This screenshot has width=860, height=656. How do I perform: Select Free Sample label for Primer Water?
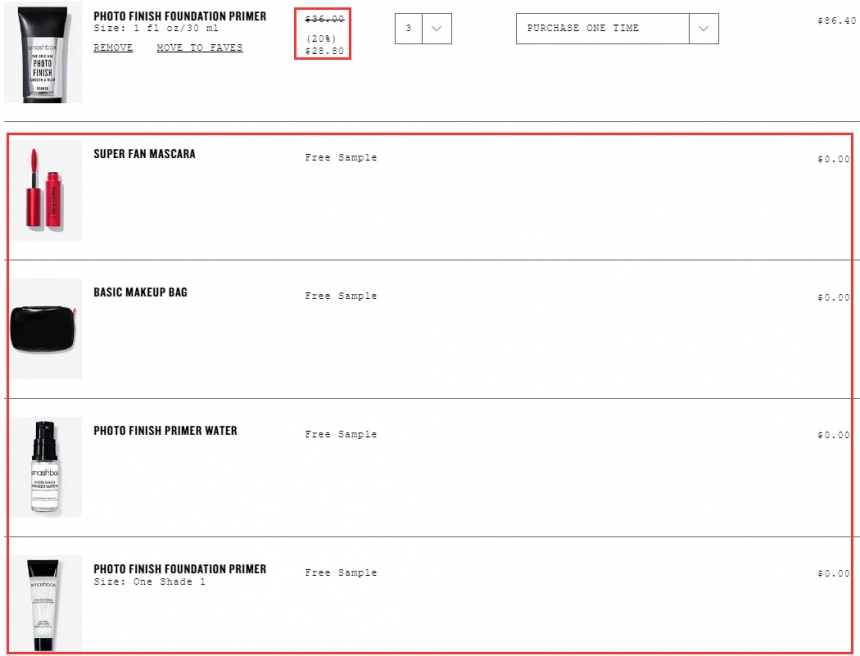tap(341, 434)
